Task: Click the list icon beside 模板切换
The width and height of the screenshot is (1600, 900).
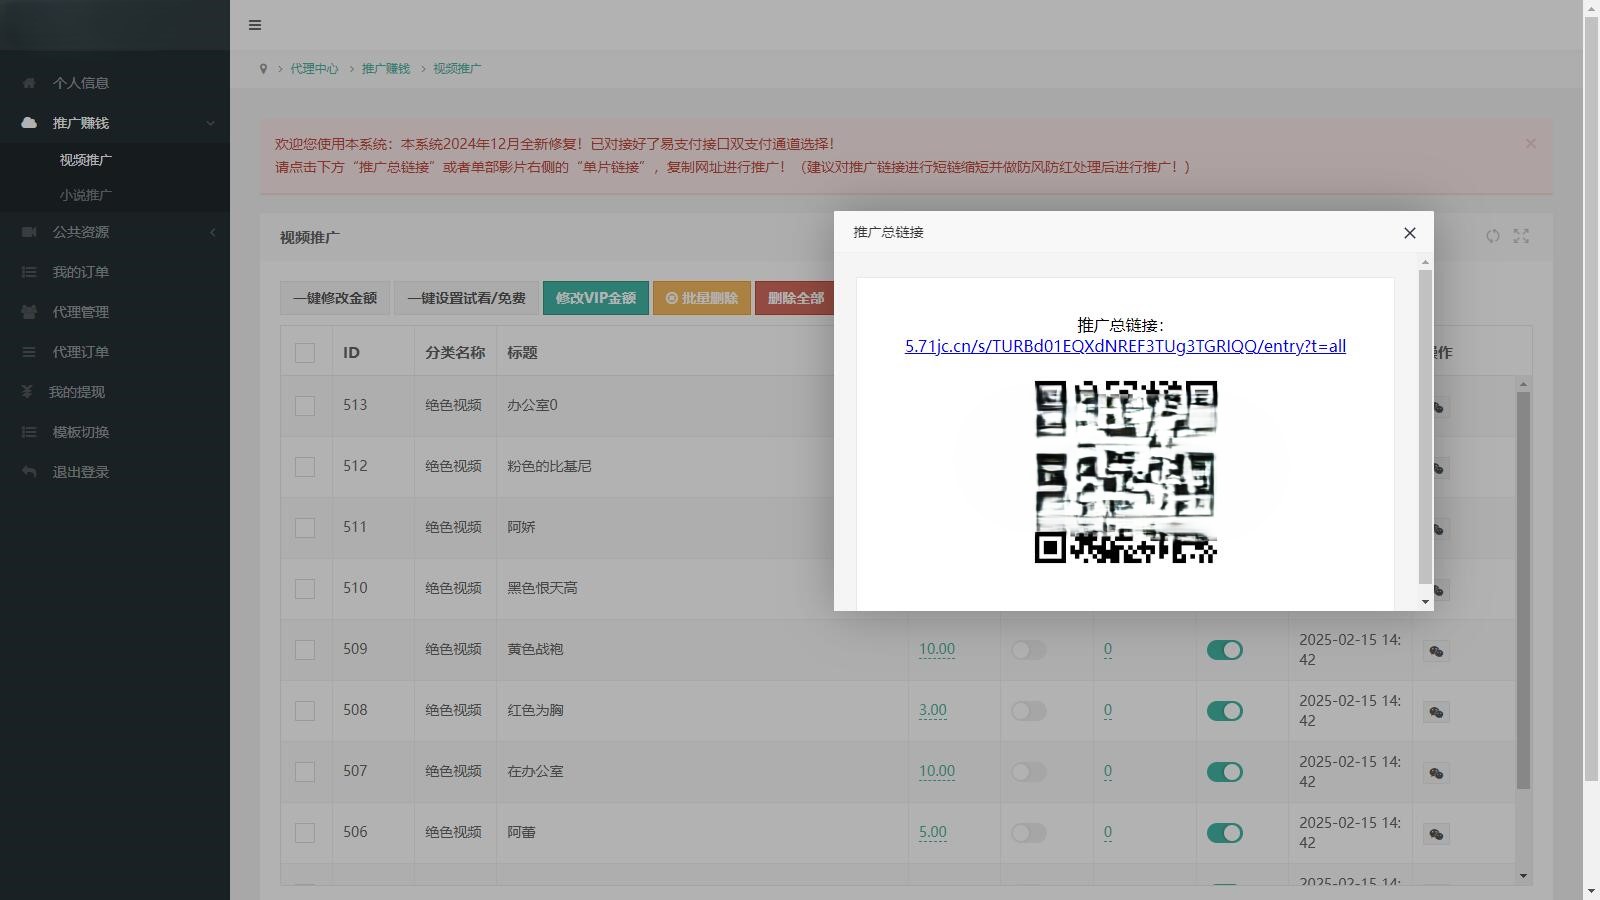Action: pos(29,432)
